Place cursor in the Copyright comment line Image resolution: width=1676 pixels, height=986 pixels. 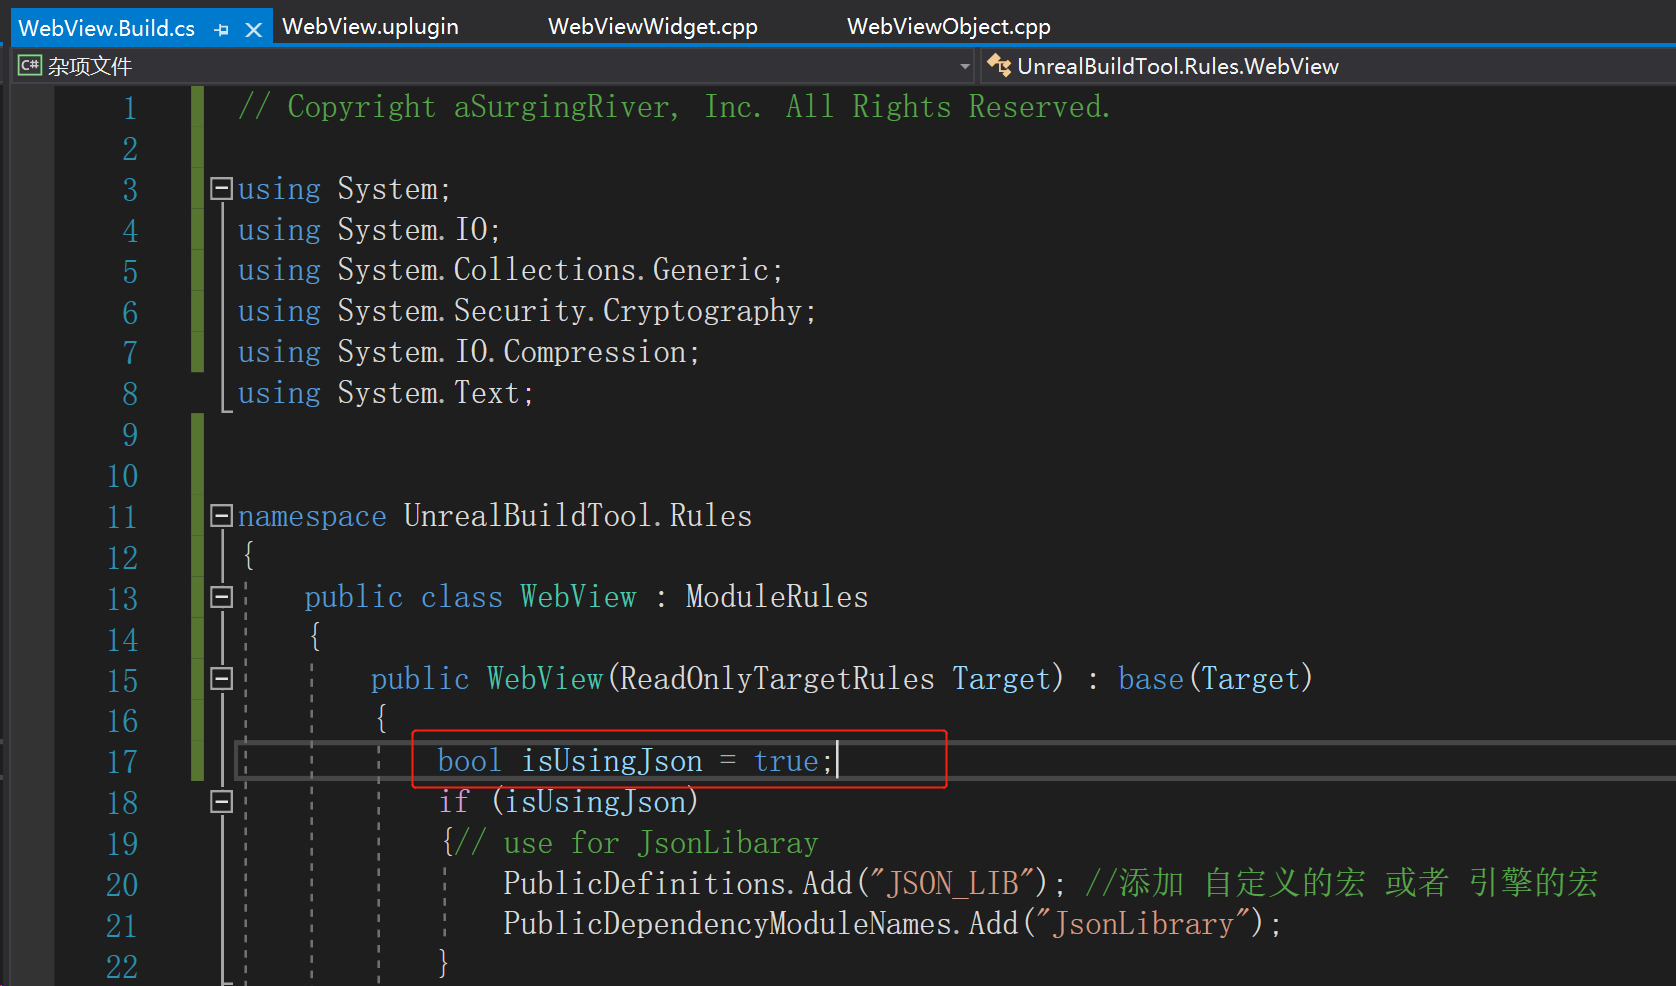(674, 106)
